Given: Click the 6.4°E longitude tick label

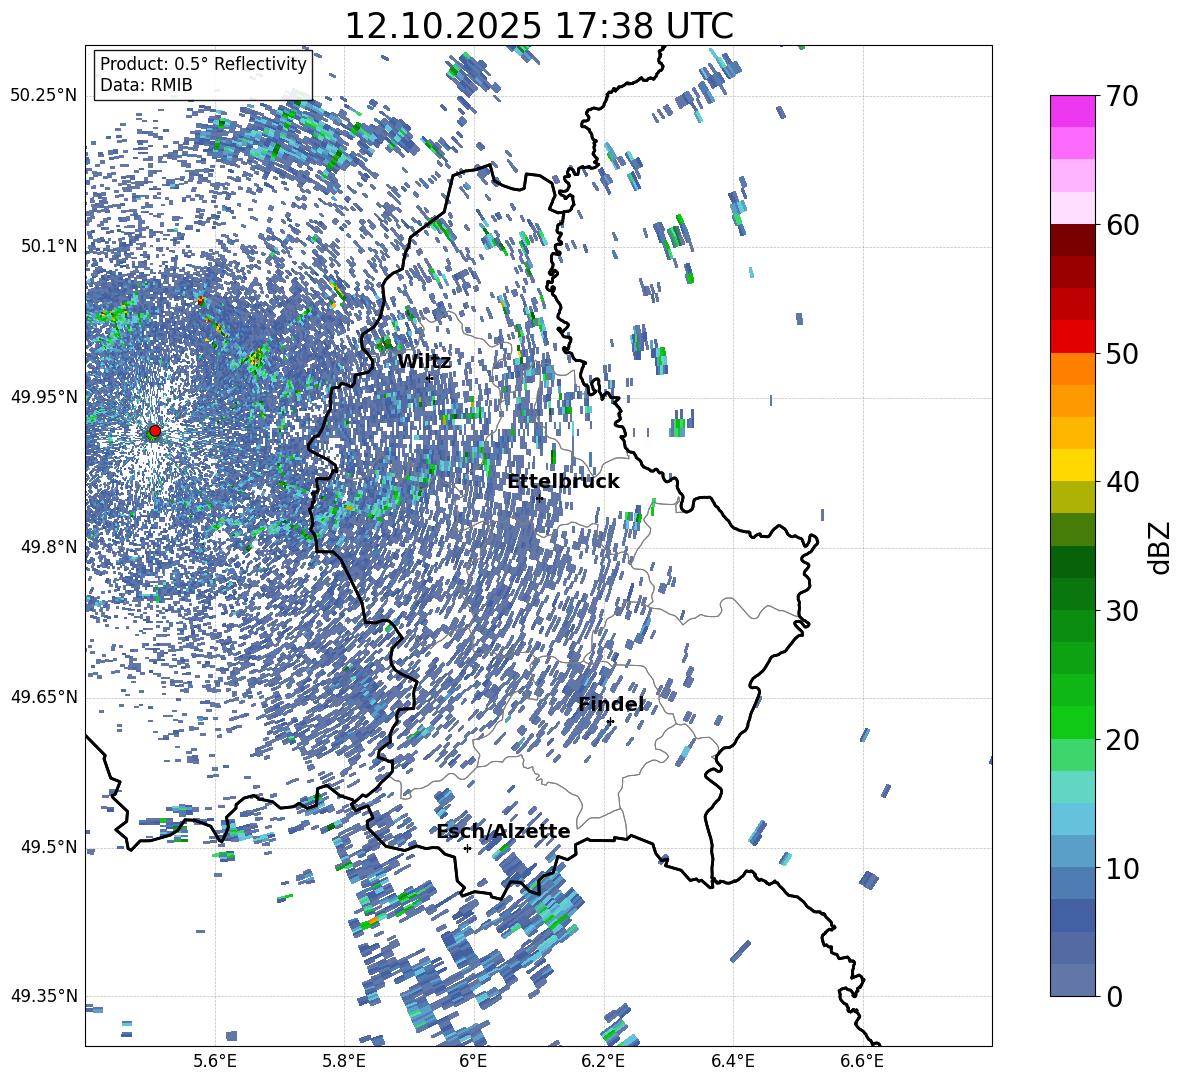Looking at the screenshot, I should [x=732, y=1061].
